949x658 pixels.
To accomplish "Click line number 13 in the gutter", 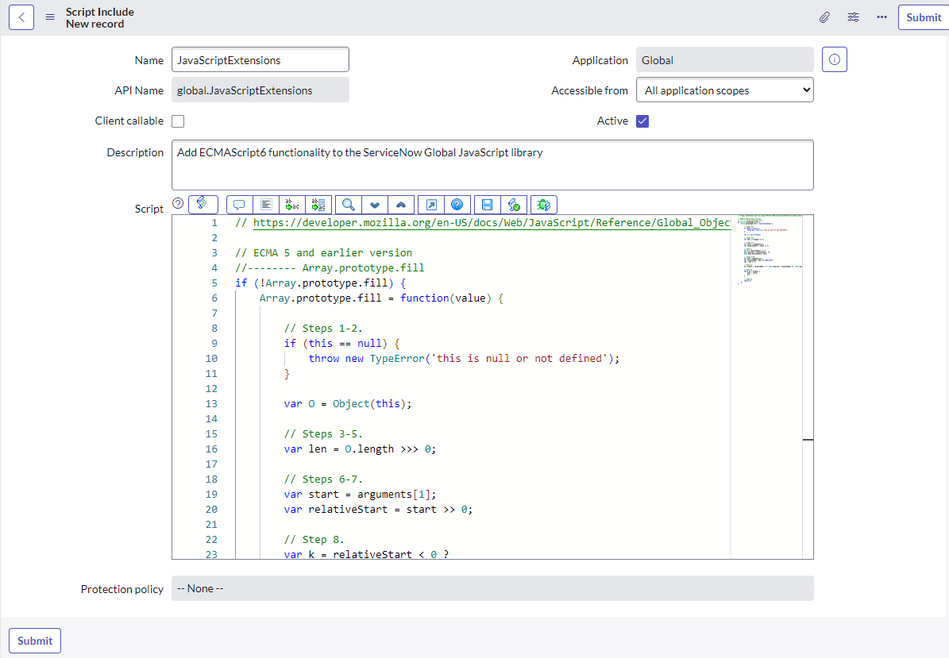I will click(211, 404).
